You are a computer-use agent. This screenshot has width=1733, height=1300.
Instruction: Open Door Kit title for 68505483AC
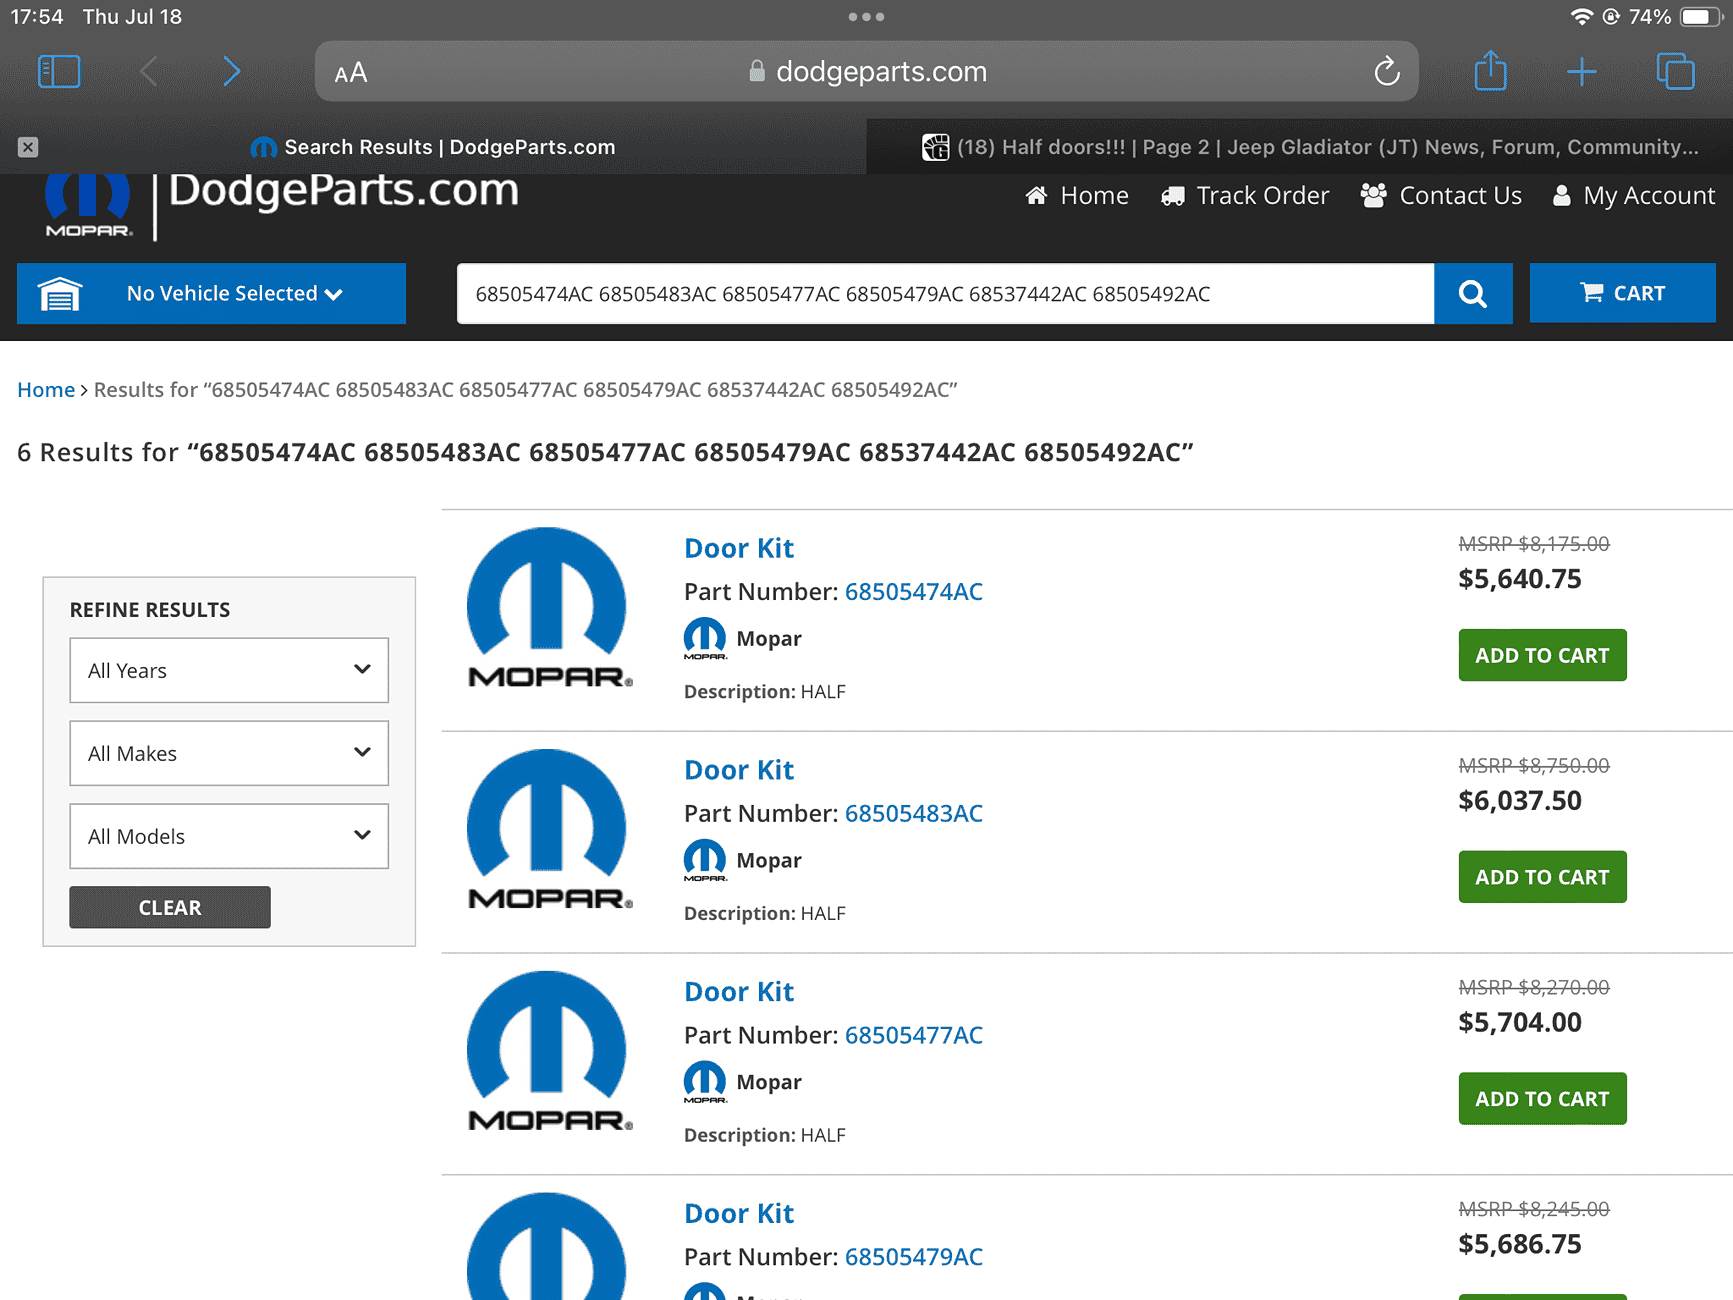[739, 770]
